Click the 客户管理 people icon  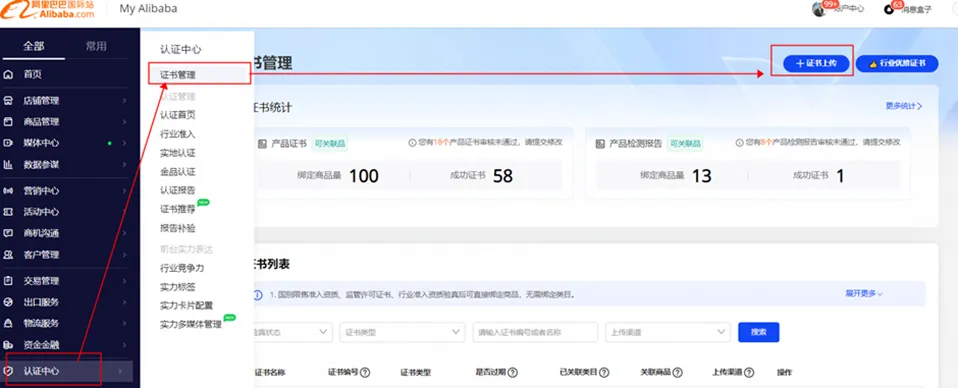coord(9,254)
